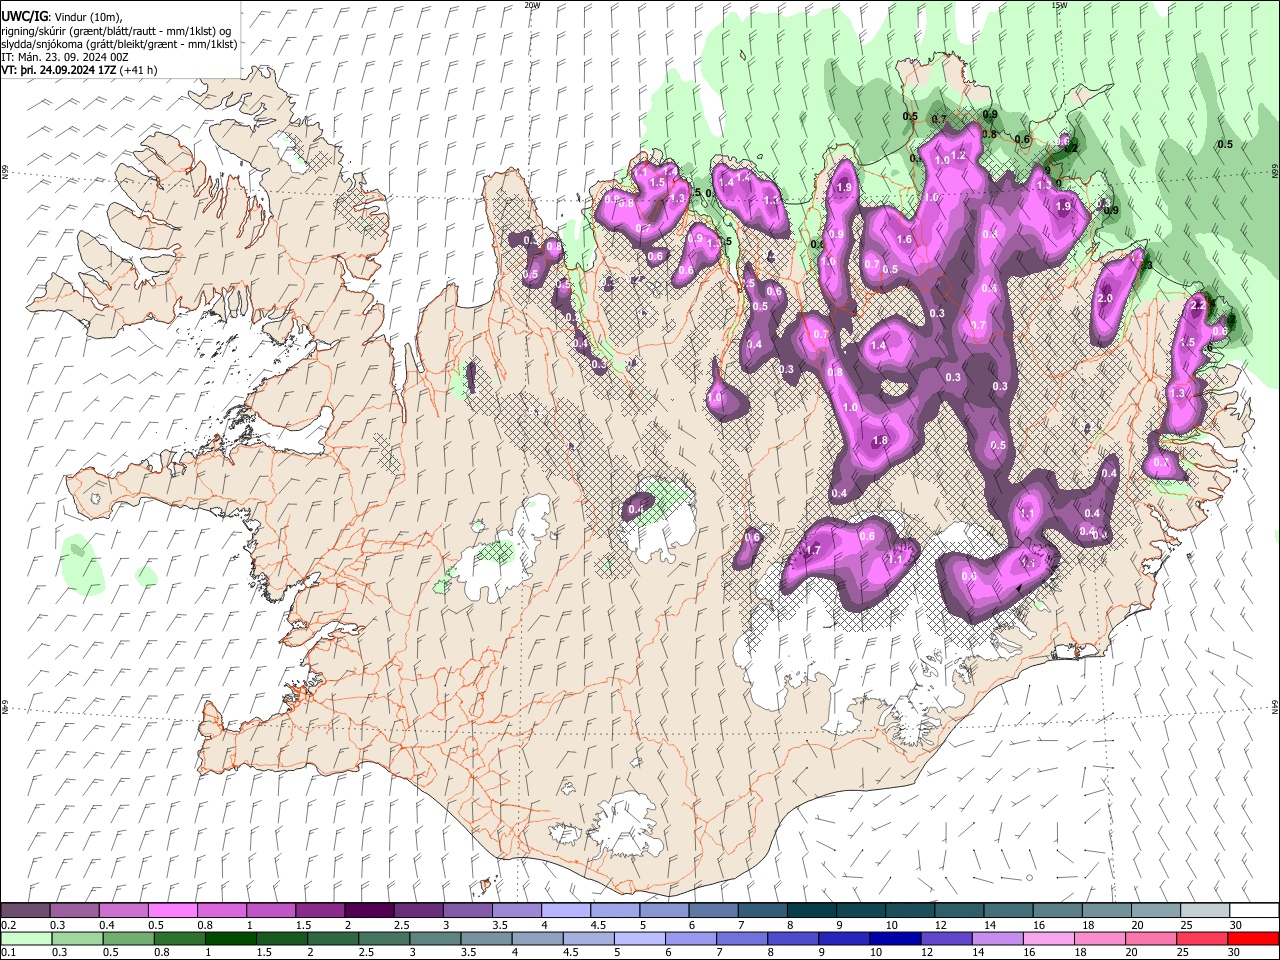
Task: Select top-row lavender swatch between 4 and 4.5
Action: [x=566, y=911]
